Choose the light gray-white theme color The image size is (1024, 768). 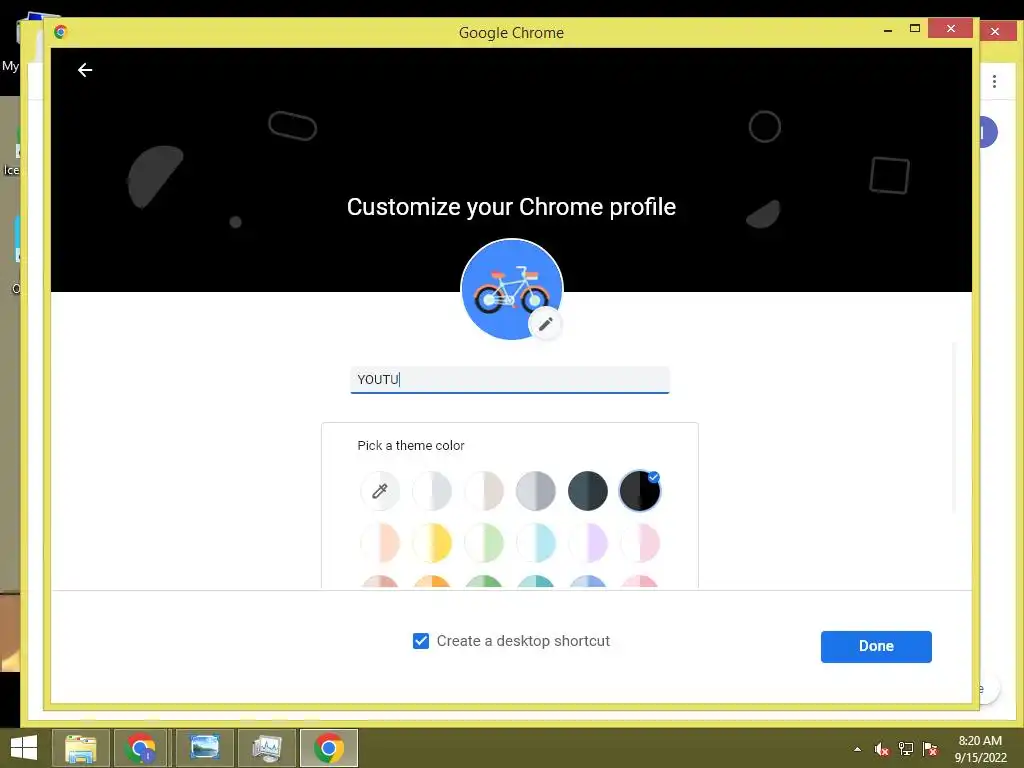coord(432,491)
